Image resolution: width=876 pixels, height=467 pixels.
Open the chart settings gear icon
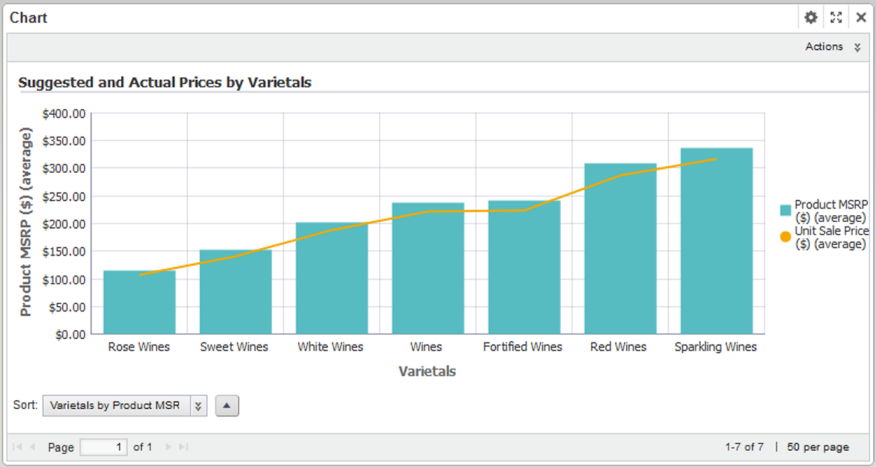point(811,17)
